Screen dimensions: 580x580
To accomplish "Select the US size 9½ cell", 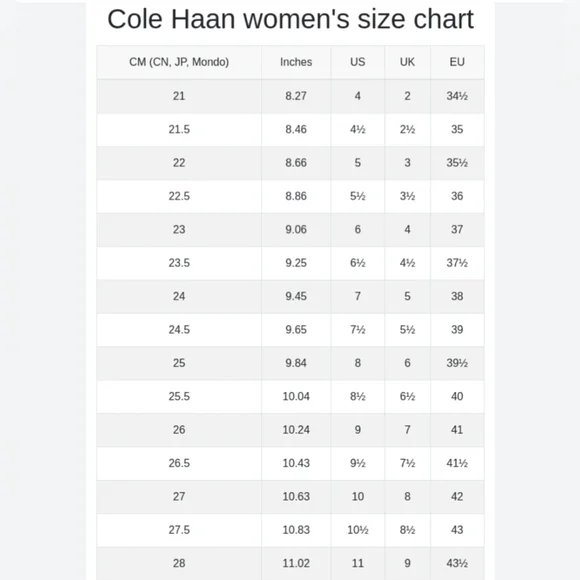I will click(x=358, y=463).
